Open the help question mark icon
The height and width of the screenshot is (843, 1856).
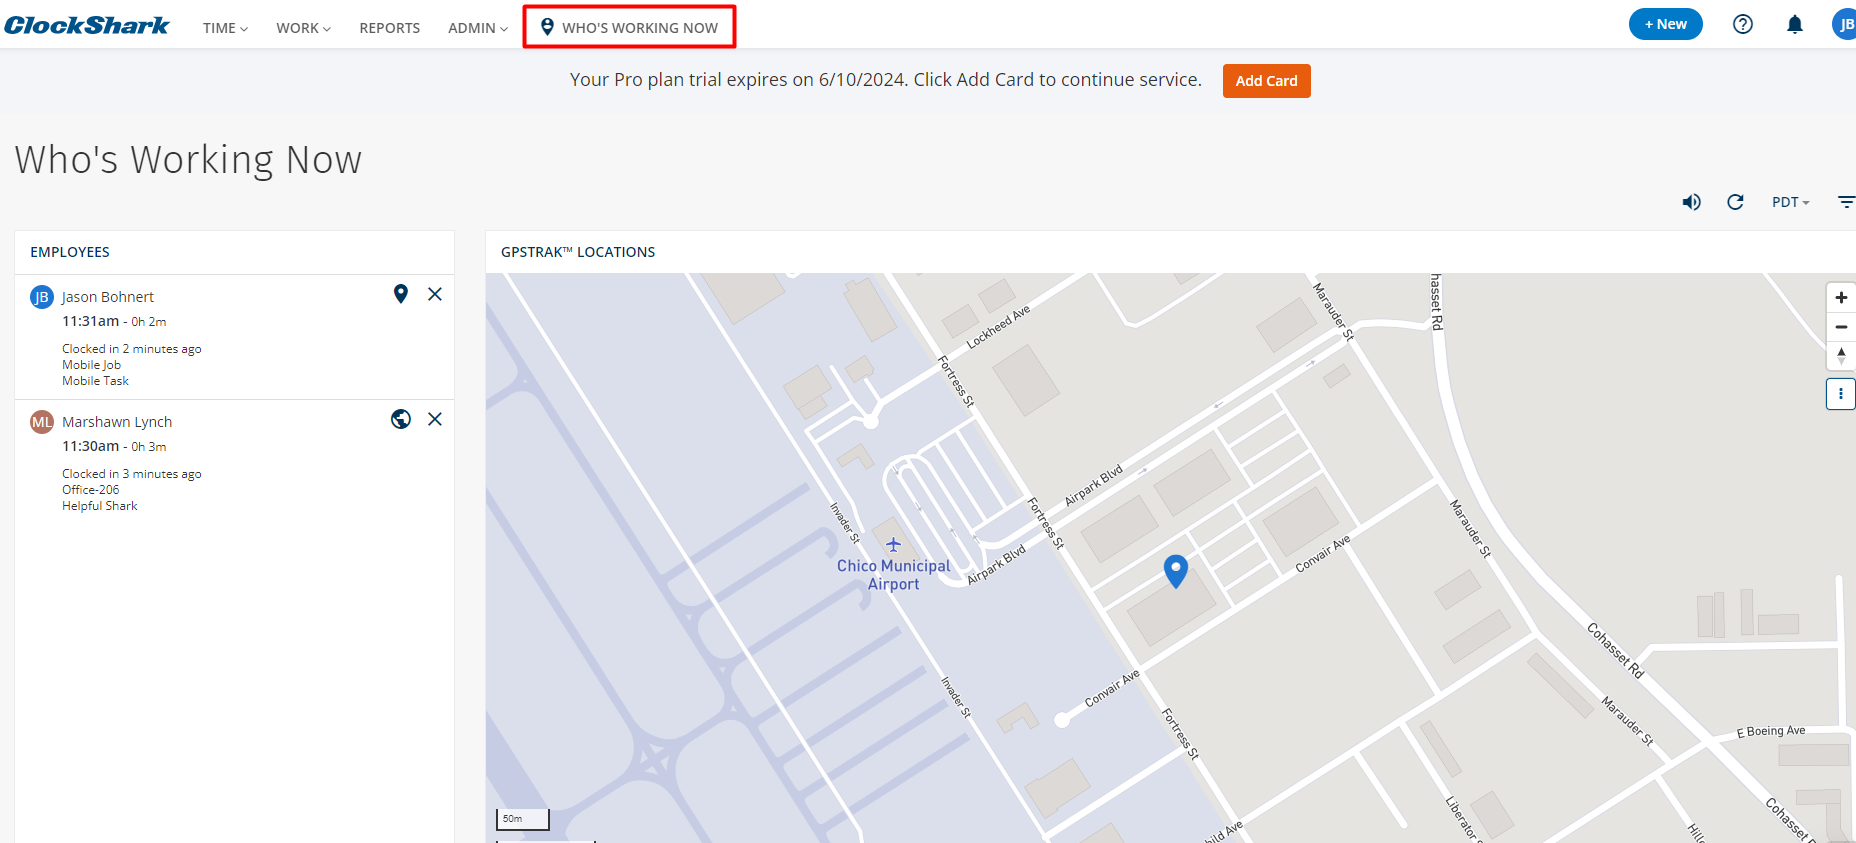pos(1742,24)
